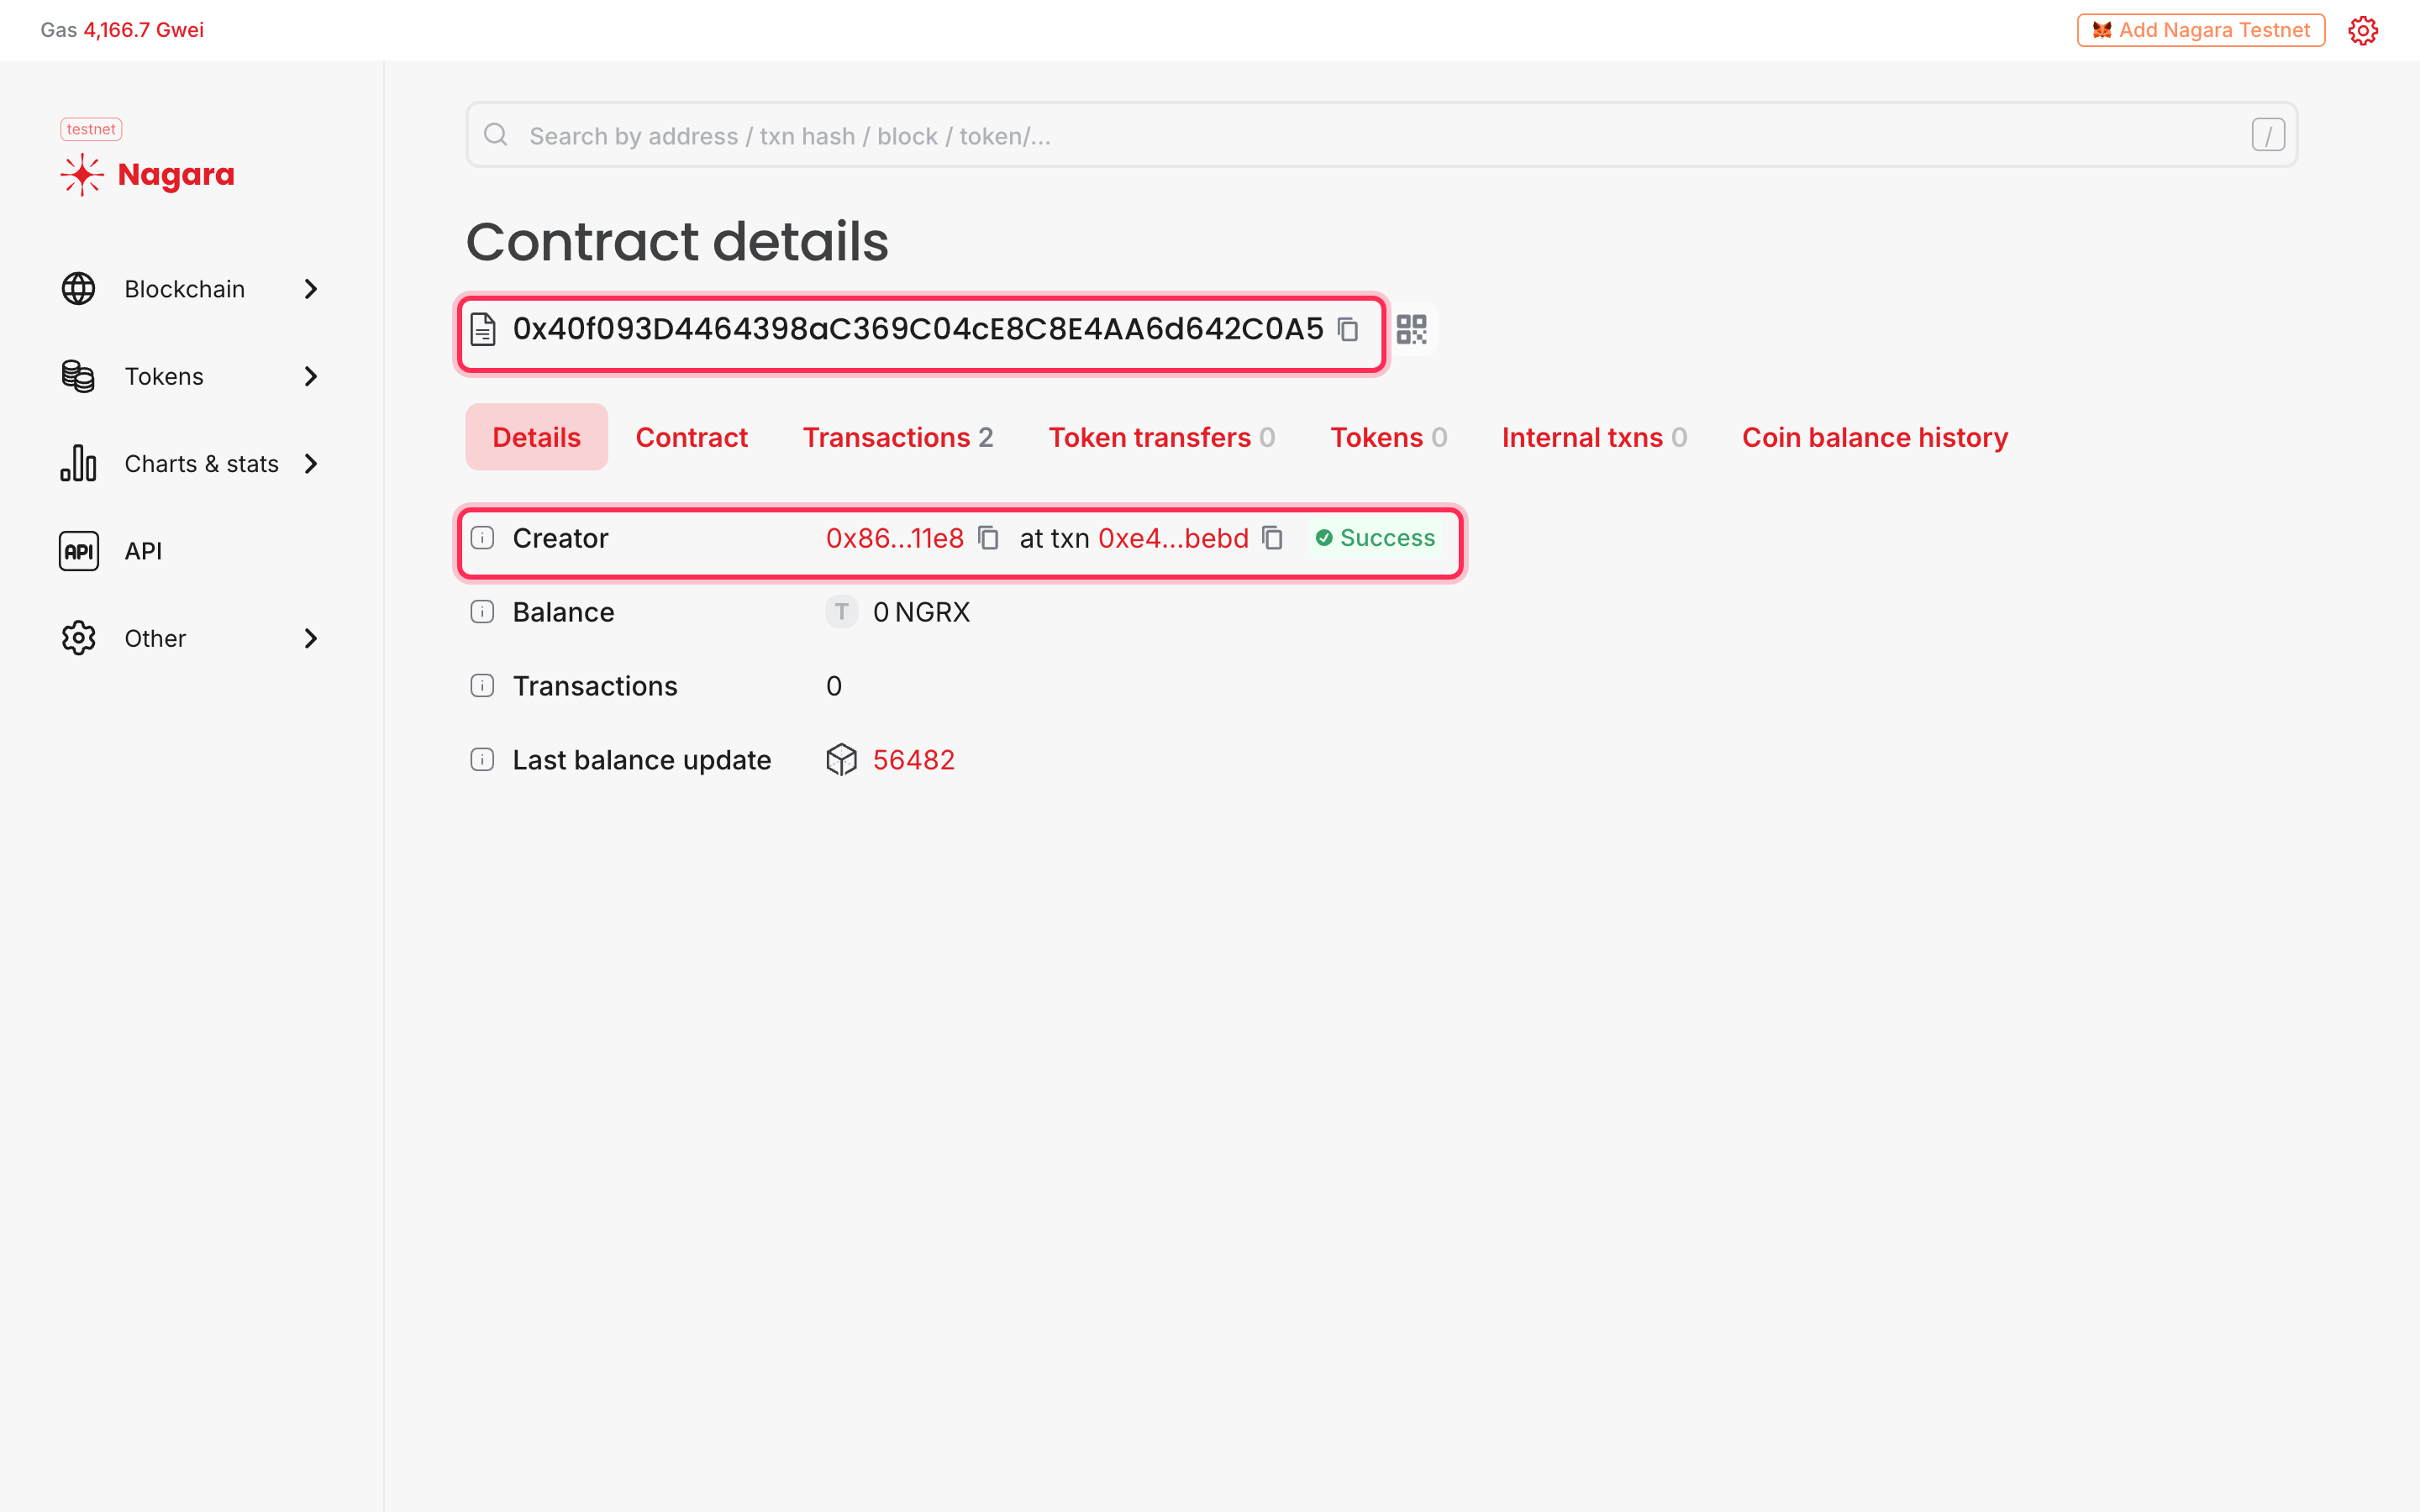Click the Tokens coins icon in the sidebar

tap(78, 376)
